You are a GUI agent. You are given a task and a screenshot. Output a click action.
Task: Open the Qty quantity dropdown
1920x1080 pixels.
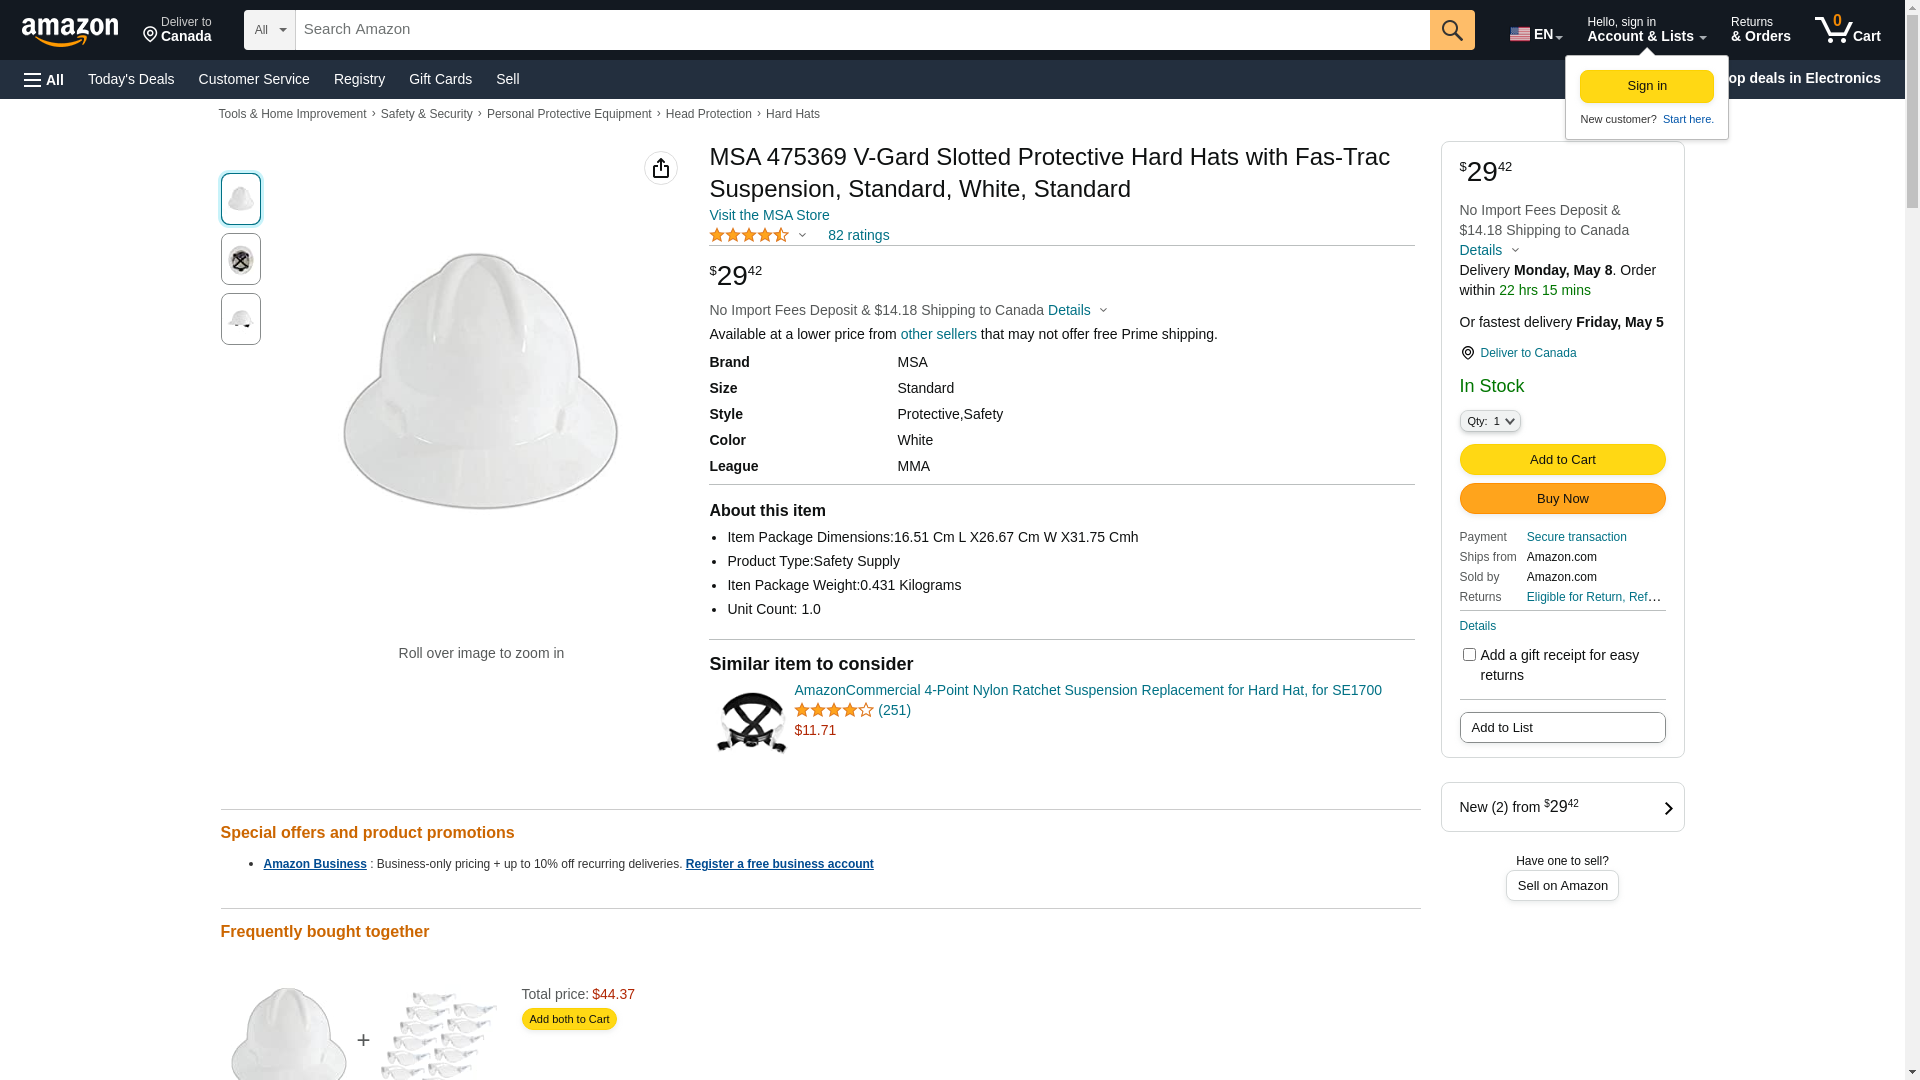[x=1490, y=421]
